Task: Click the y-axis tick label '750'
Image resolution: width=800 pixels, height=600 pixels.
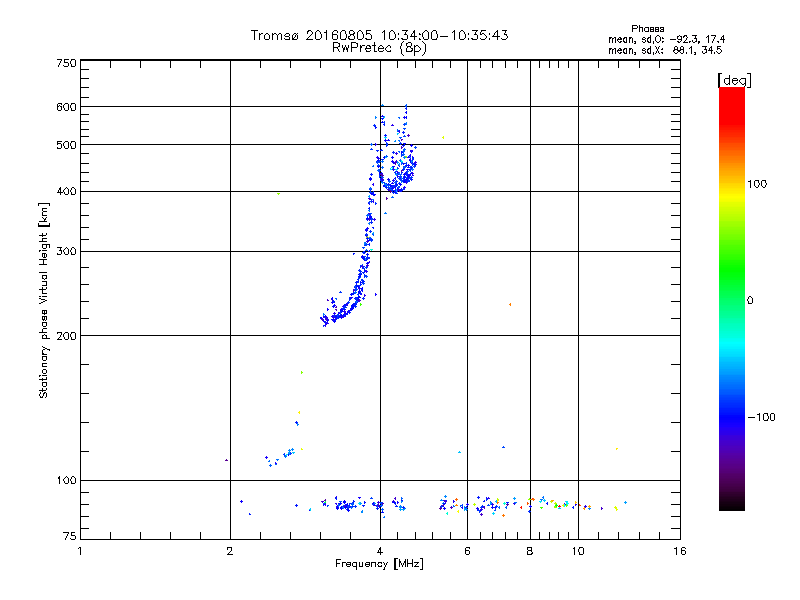Action: click(66, 63)
